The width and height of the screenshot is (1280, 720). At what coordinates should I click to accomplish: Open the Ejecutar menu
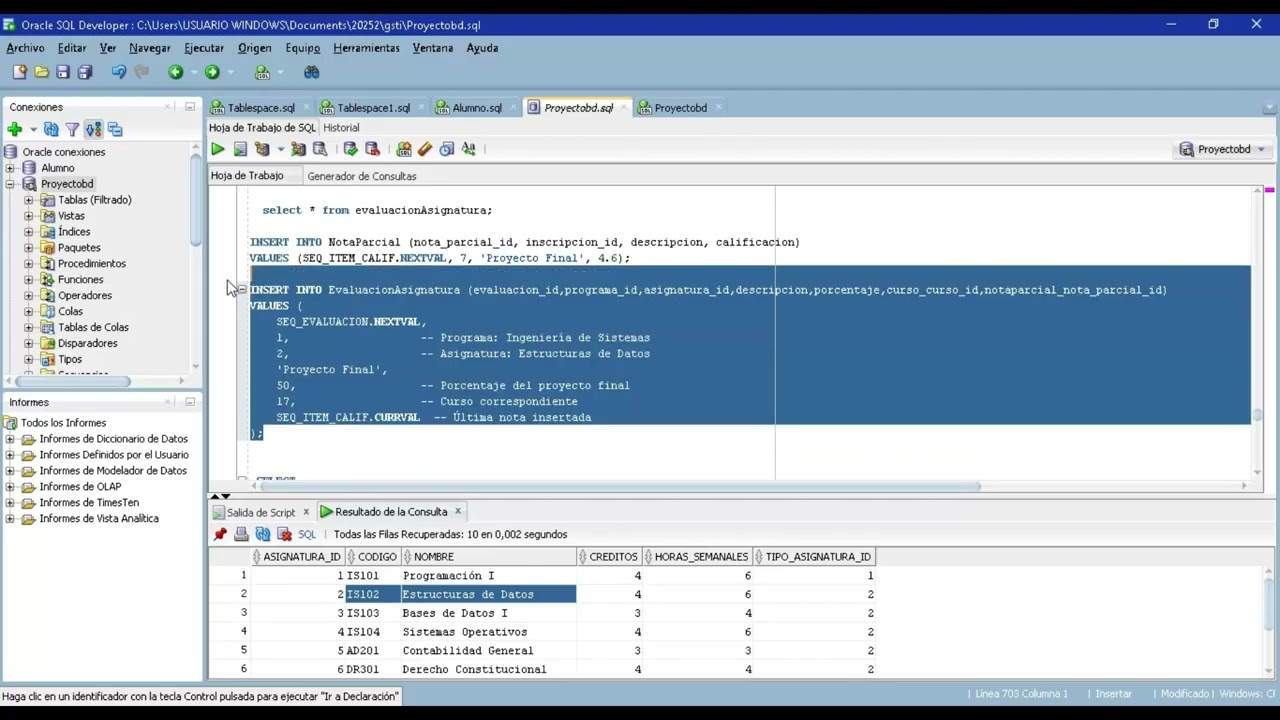[204, 48]
